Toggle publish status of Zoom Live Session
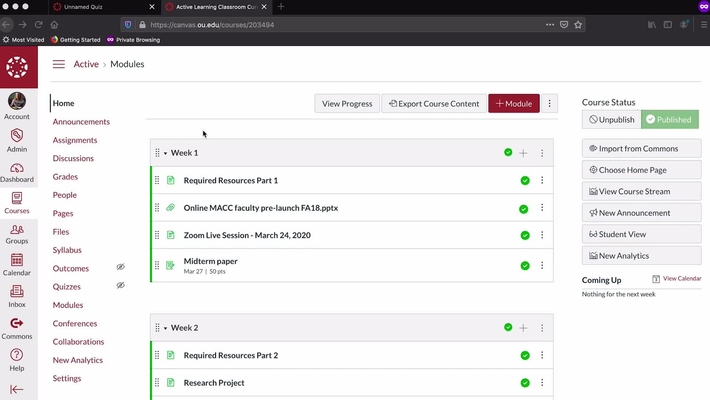 tap(525, 235)
